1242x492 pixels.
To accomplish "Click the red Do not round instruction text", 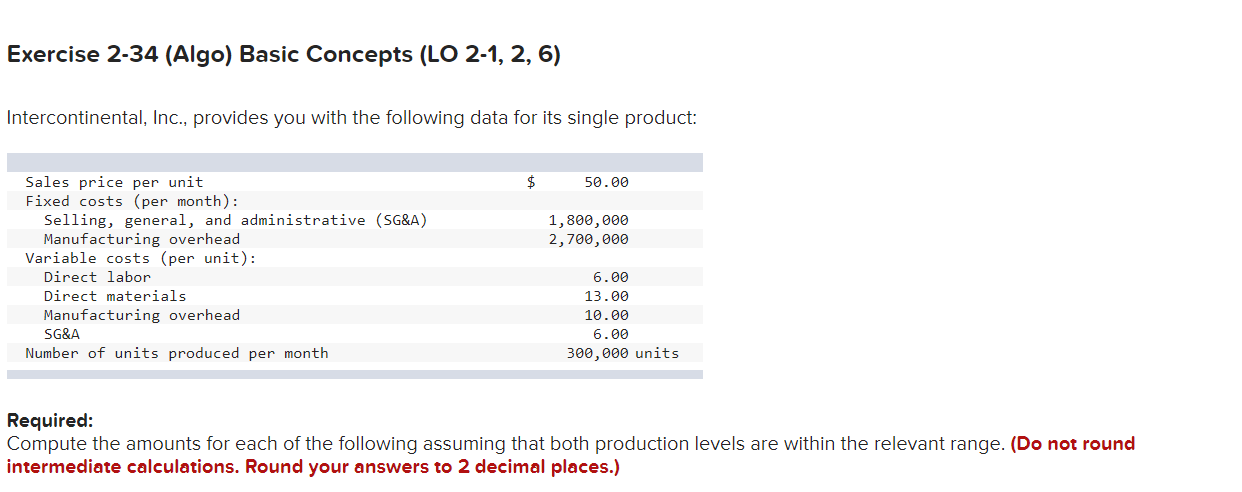I will tap(1073, 444).
